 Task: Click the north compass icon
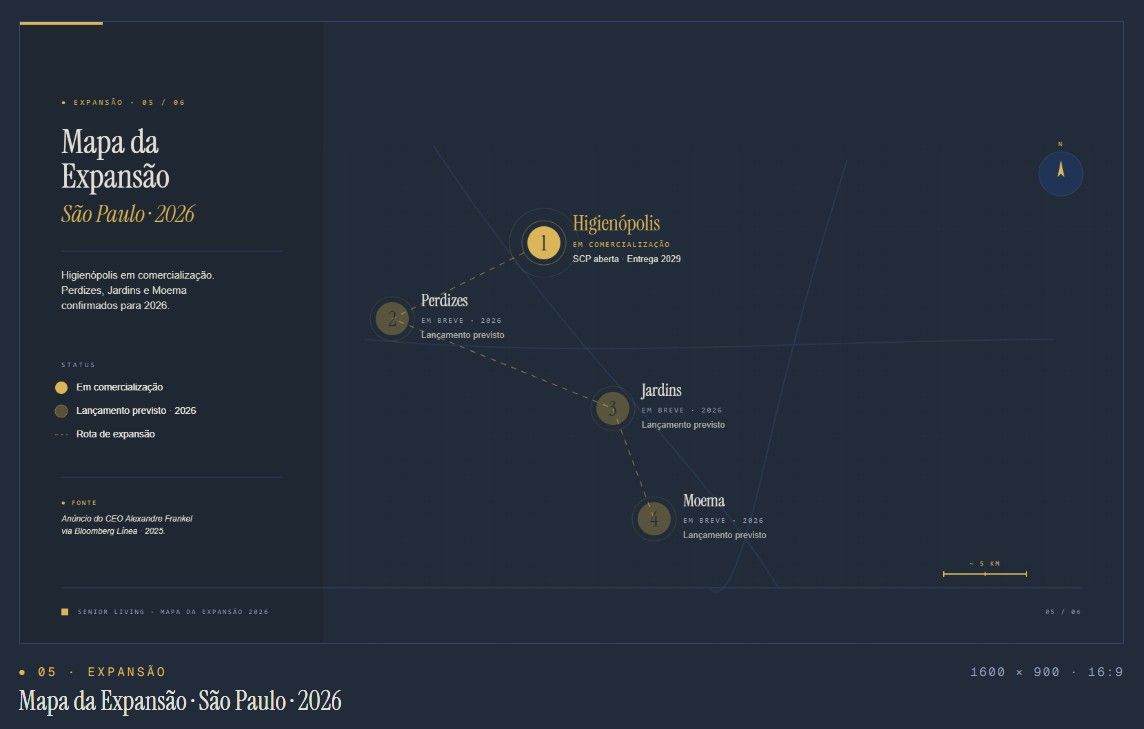pyautogui.click(x=1061, y=174)
